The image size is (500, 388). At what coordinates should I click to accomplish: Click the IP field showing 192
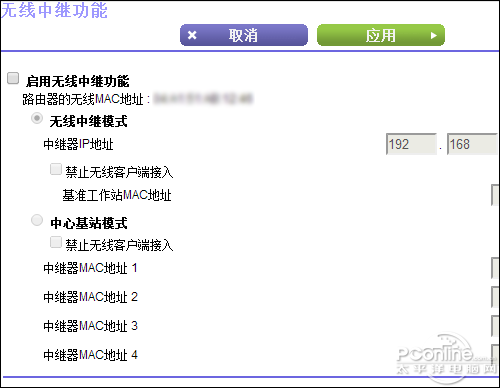point(411,144)
